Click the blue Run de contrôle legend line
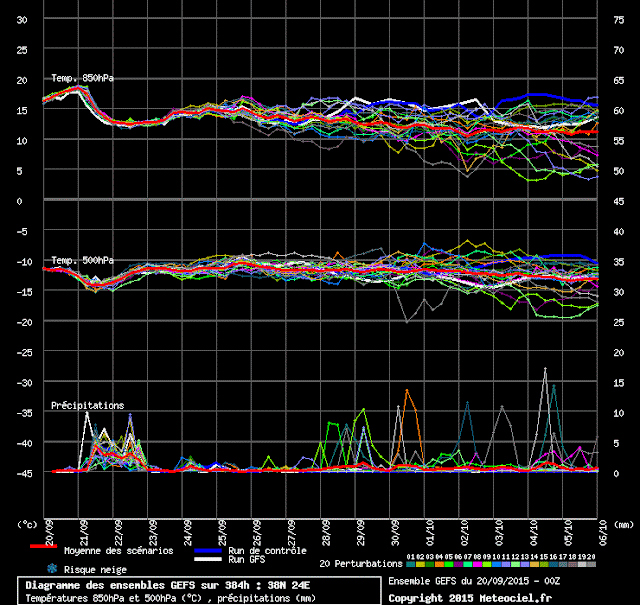This screenshot has width=640, height=605. point(208,551)
